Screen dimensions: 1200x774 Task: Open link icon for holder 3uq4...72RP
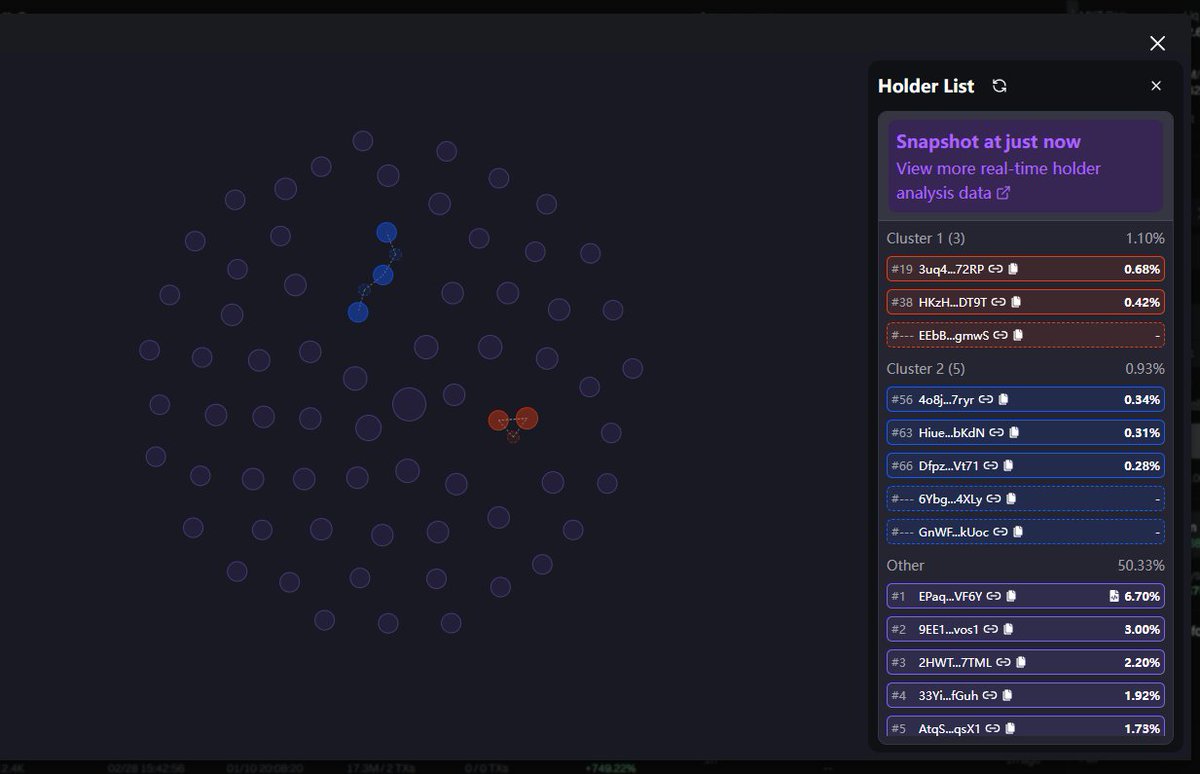[997, 269]
